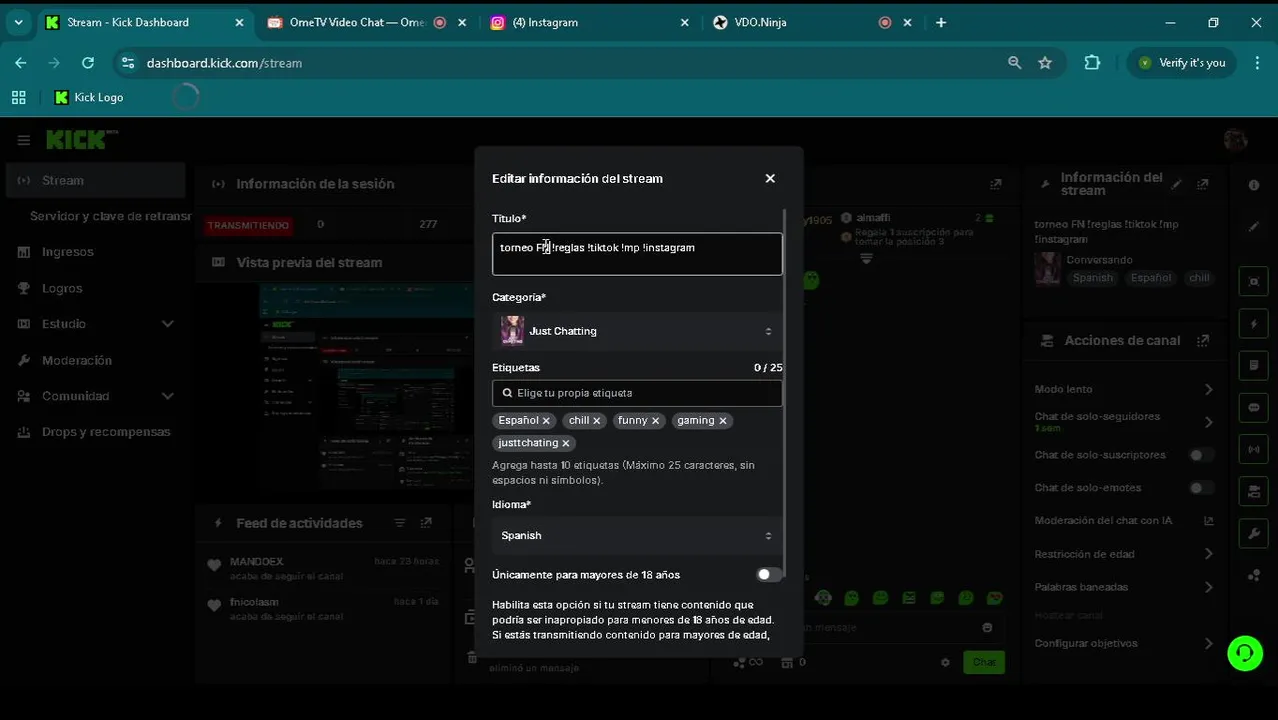Click the hamburger menu icon
The image size is (1278, 720).
(24, 140)
